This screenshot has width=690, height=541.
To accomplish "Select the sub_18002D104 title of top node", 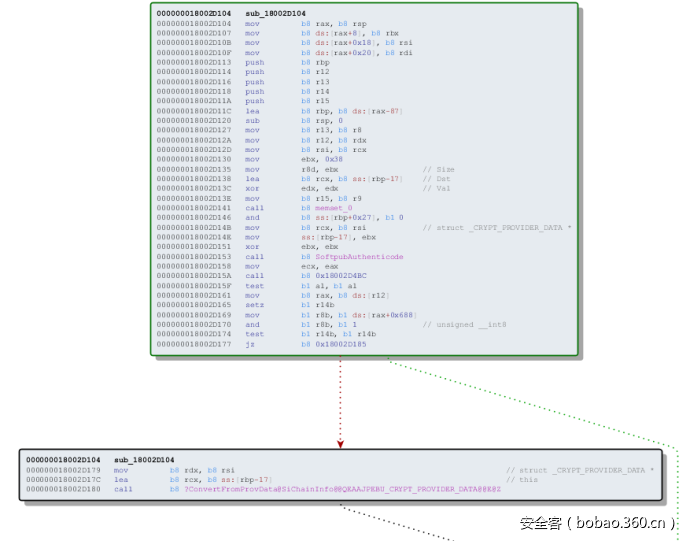I will [x=275, y=14].
